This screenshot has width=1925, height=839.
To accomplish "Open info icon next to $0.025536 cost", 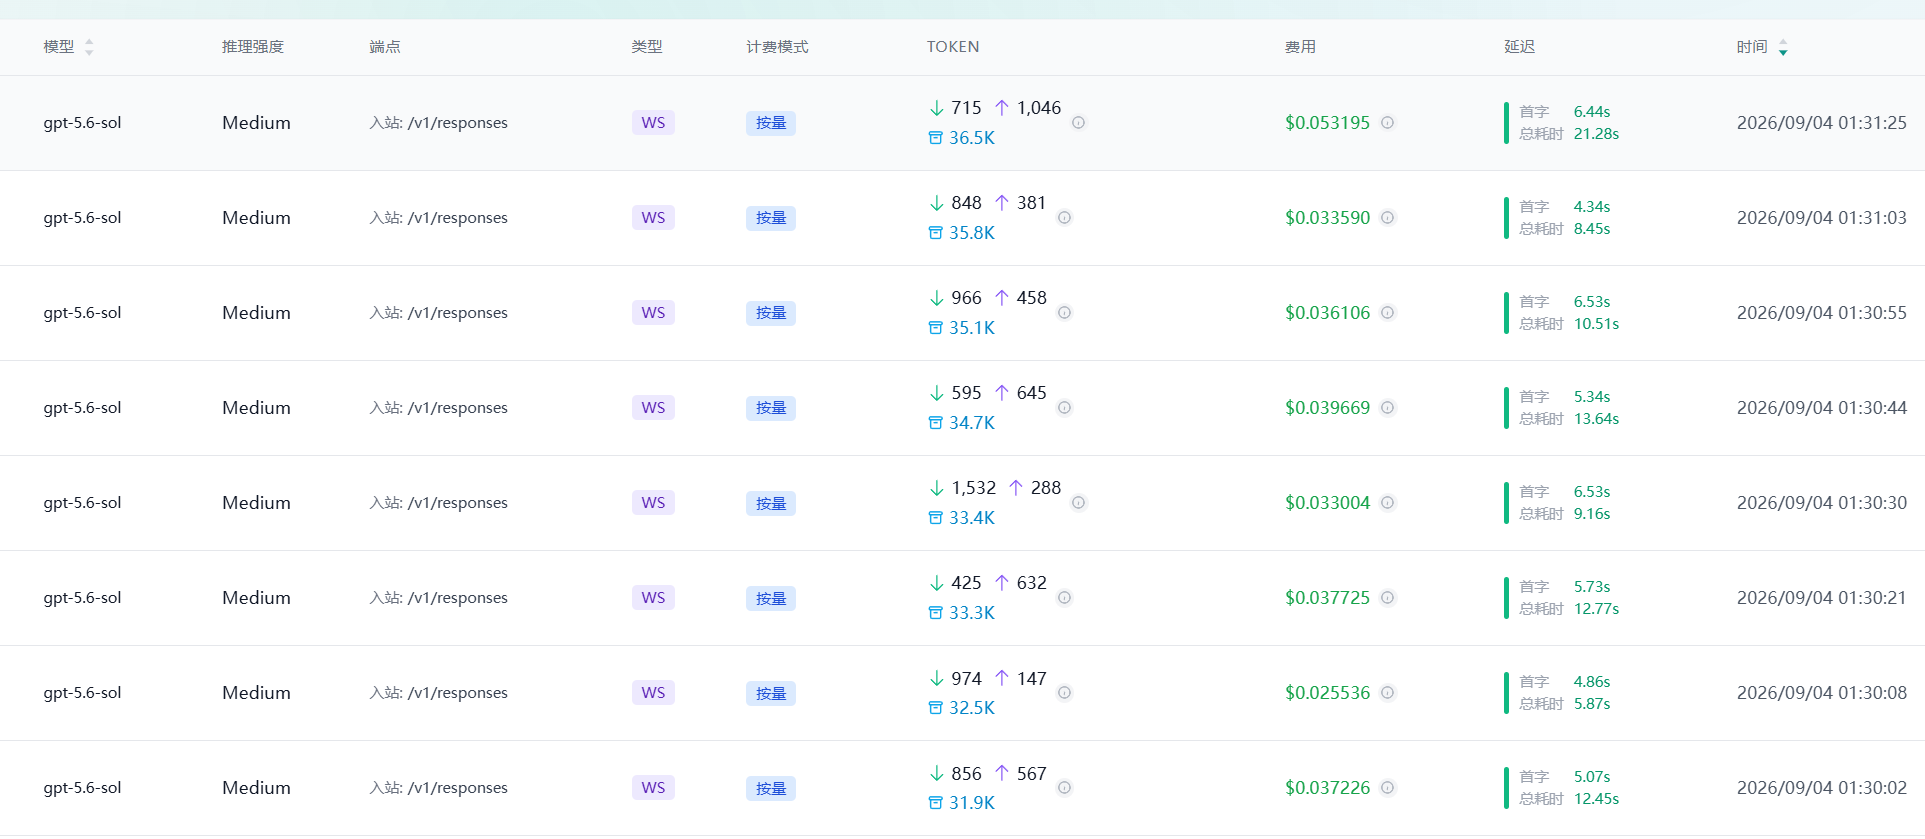I will (1388, 693).
